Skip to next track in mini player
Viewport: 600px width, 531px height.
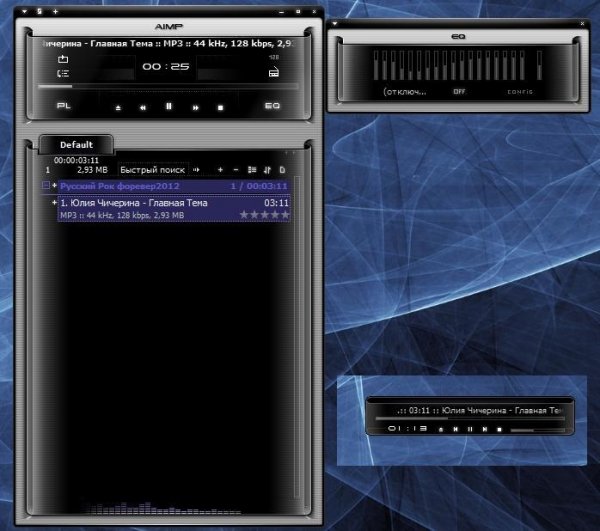pos(485,429)
